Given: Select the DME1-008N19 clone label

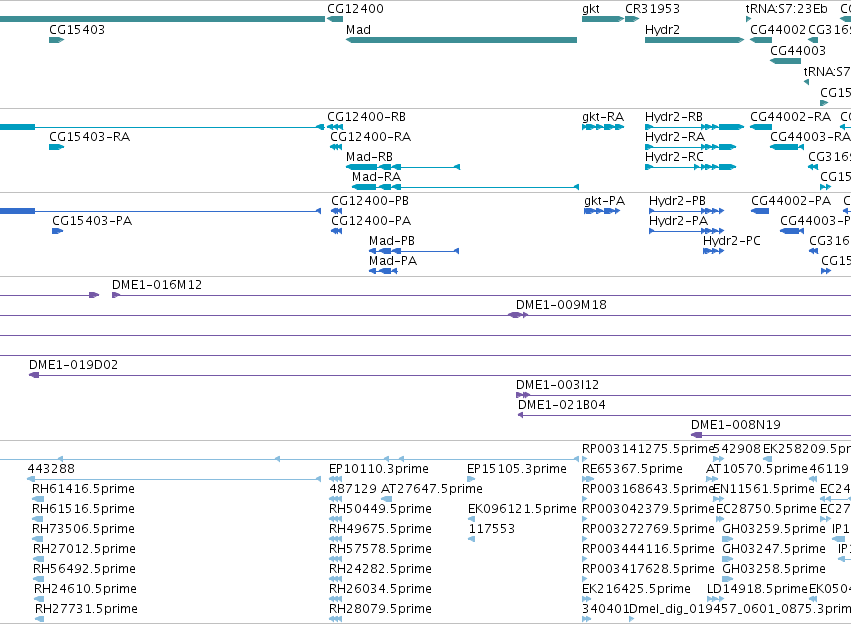Looking at the screenshot, I should pyautogui.click(x=735, y=425).
